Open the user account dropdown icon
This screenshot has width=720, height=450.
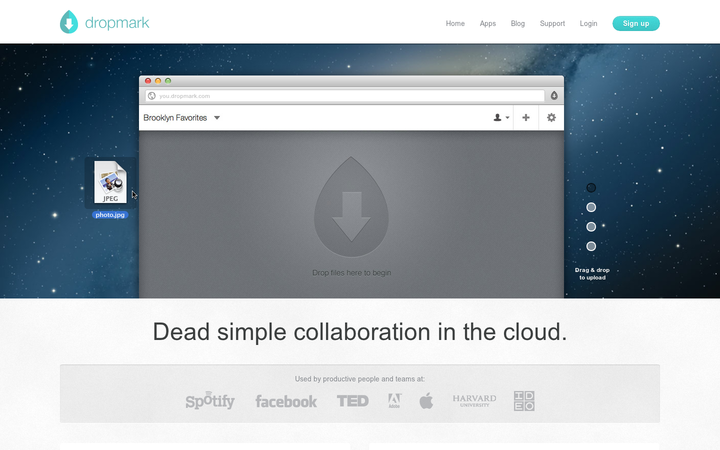point(501,118)
